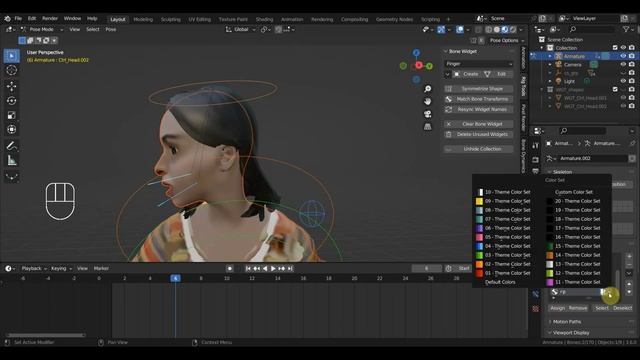640x360 pixels.
Task: Toggle the Collection exclude checkbox
Action: point(615,48)
